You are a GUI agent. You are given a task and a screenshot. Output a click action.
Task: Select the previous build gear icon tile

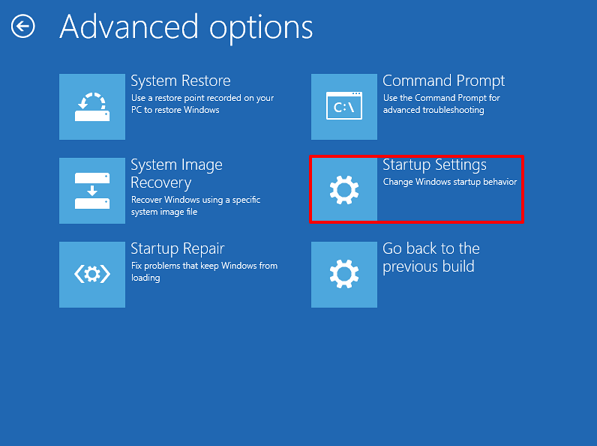[344, 275]
